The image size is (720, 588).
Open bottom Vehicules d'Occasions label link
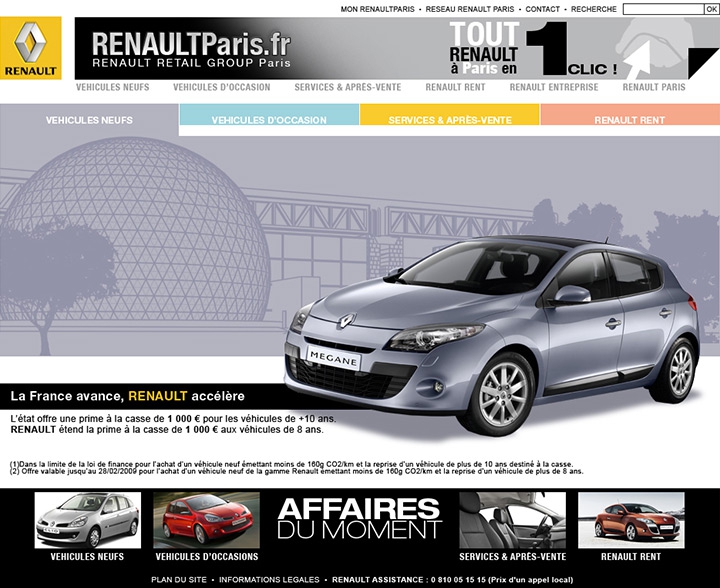(x=207, y=557)
